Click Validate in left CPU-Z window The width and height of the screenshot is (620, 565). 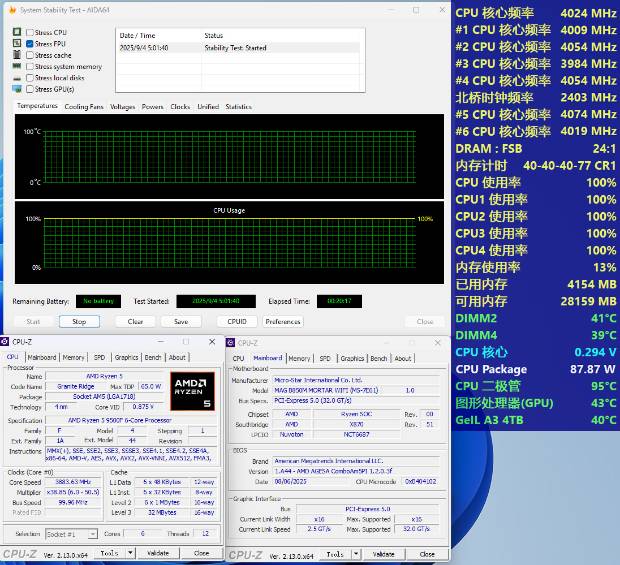[158, 553]
